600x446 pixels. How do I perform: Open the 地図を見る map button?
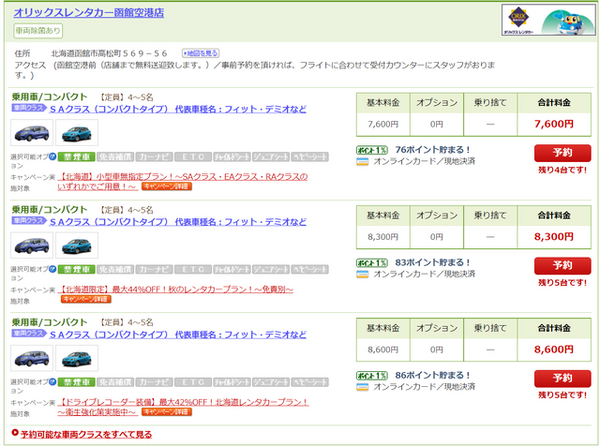click(201, 53)
